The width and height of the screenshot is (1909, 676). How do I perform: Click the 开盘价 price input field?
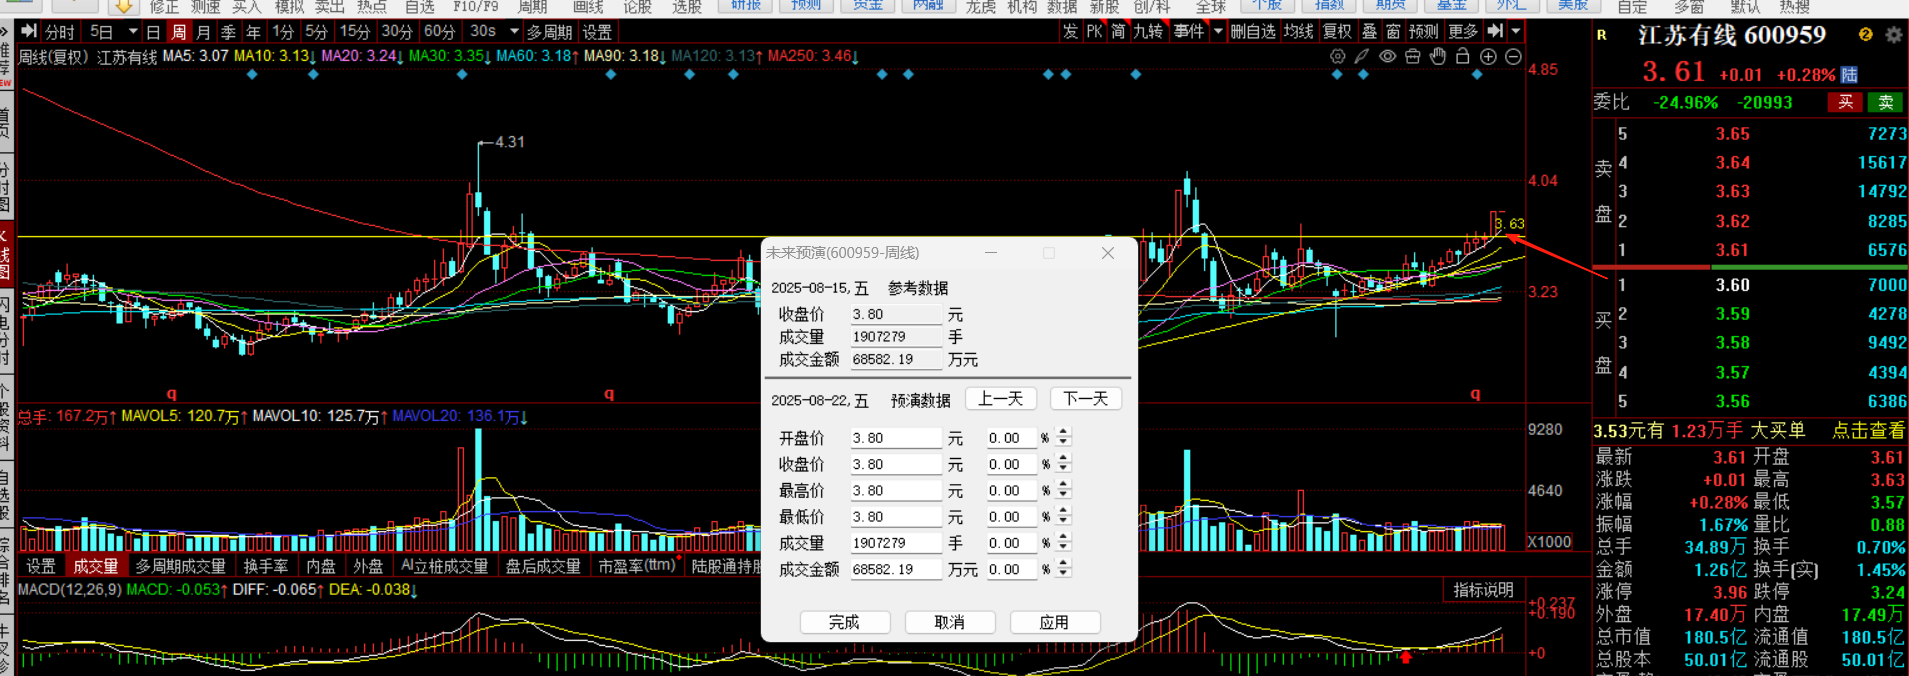coord(896,438)
